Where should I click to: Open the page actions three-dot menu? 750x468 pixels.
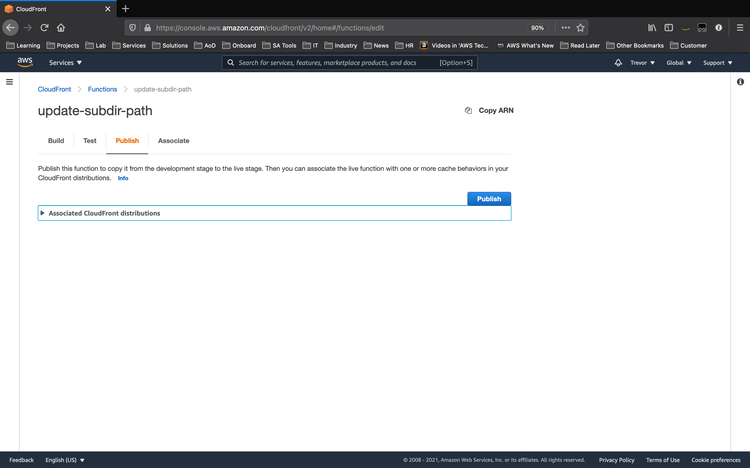pyautogui.click(x=565, y=28)
